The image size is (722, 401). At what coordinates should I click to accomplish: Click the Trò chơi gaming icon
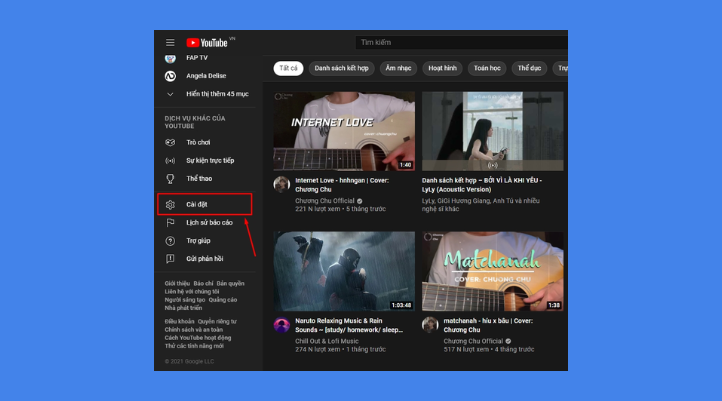click(170, 142)
